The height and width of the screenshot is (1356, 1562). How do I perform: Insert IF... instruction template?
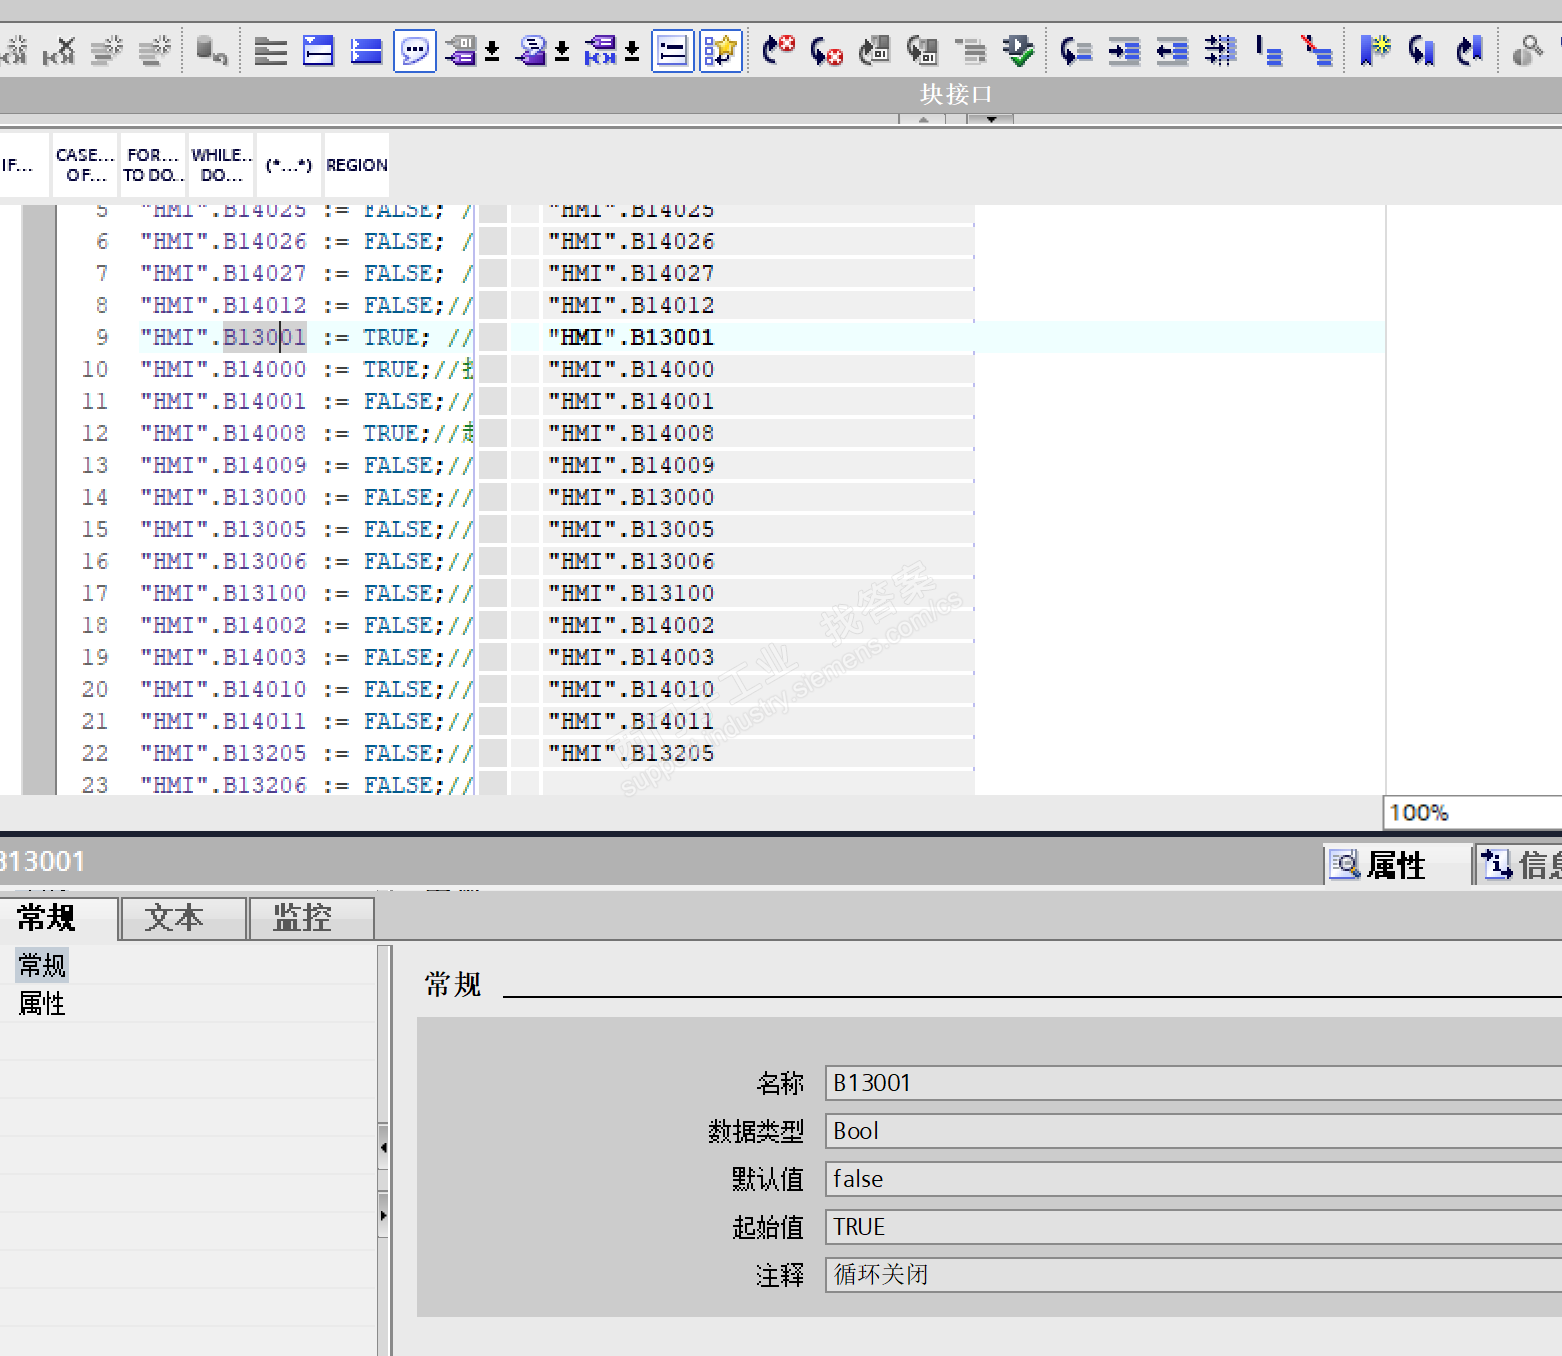[22, 165]
